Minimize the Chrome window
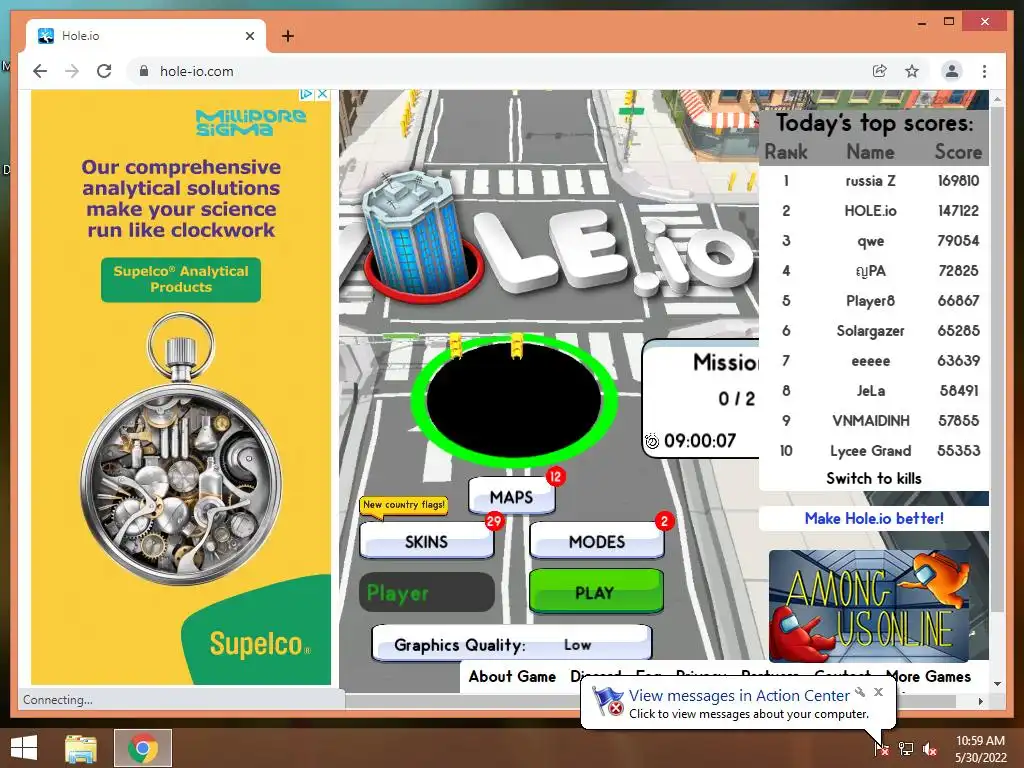This screenshot has width=1024, height=768. pos(921,22)
